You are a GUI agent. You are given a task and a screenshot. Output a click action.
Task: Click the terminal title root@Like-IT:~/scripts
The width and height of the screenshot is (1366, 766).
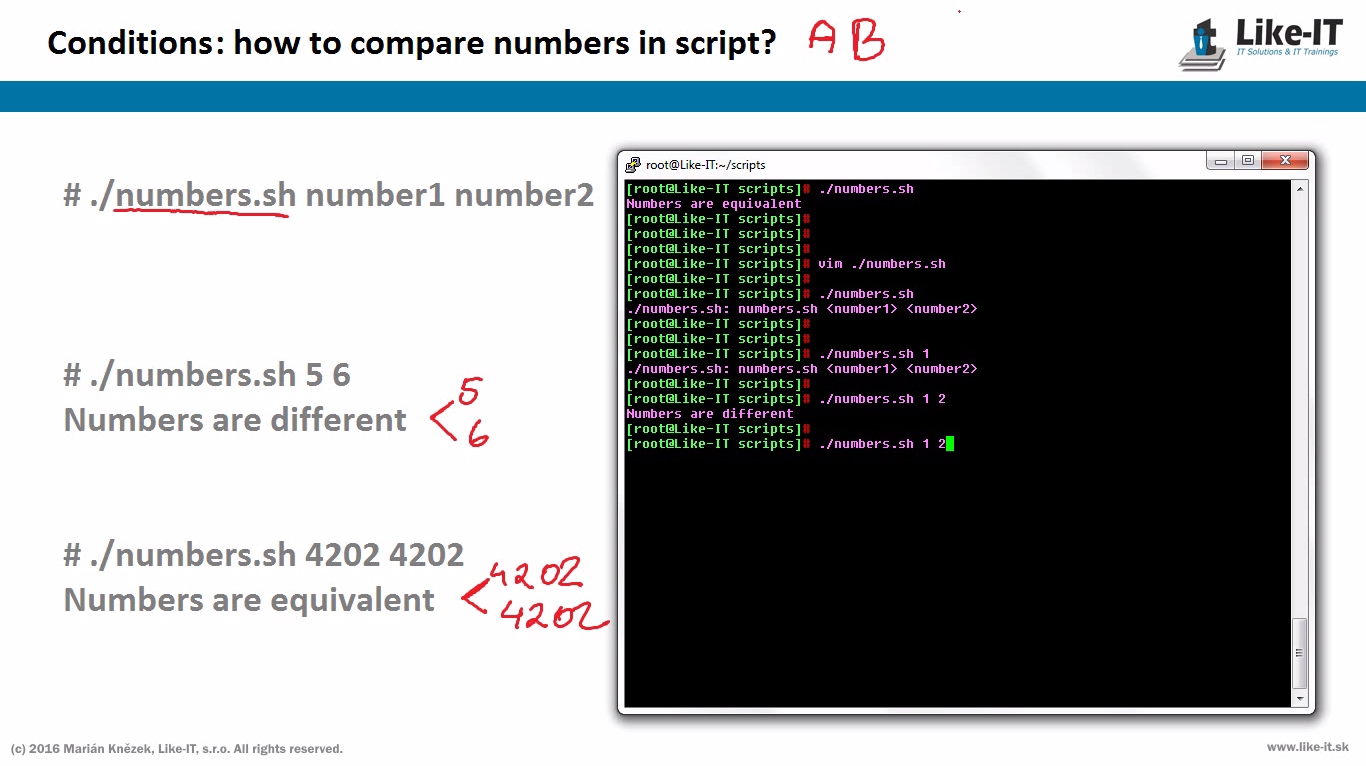[706, 165]
